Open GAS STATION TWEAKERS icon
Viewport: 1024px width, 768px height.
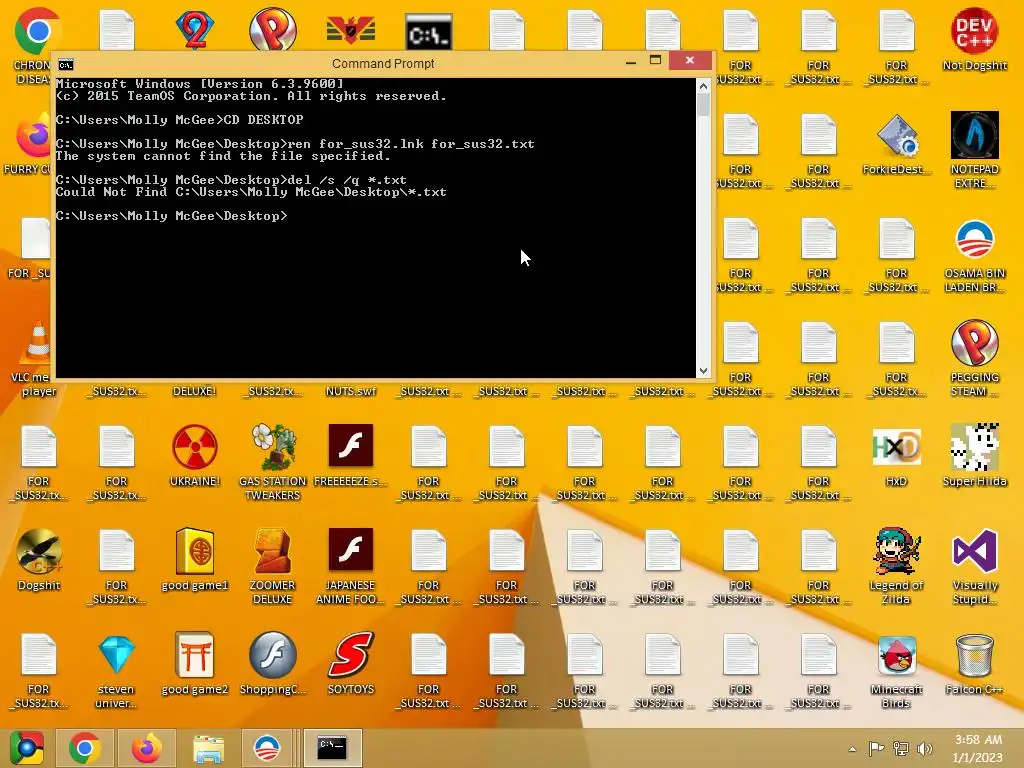[272, 462]
